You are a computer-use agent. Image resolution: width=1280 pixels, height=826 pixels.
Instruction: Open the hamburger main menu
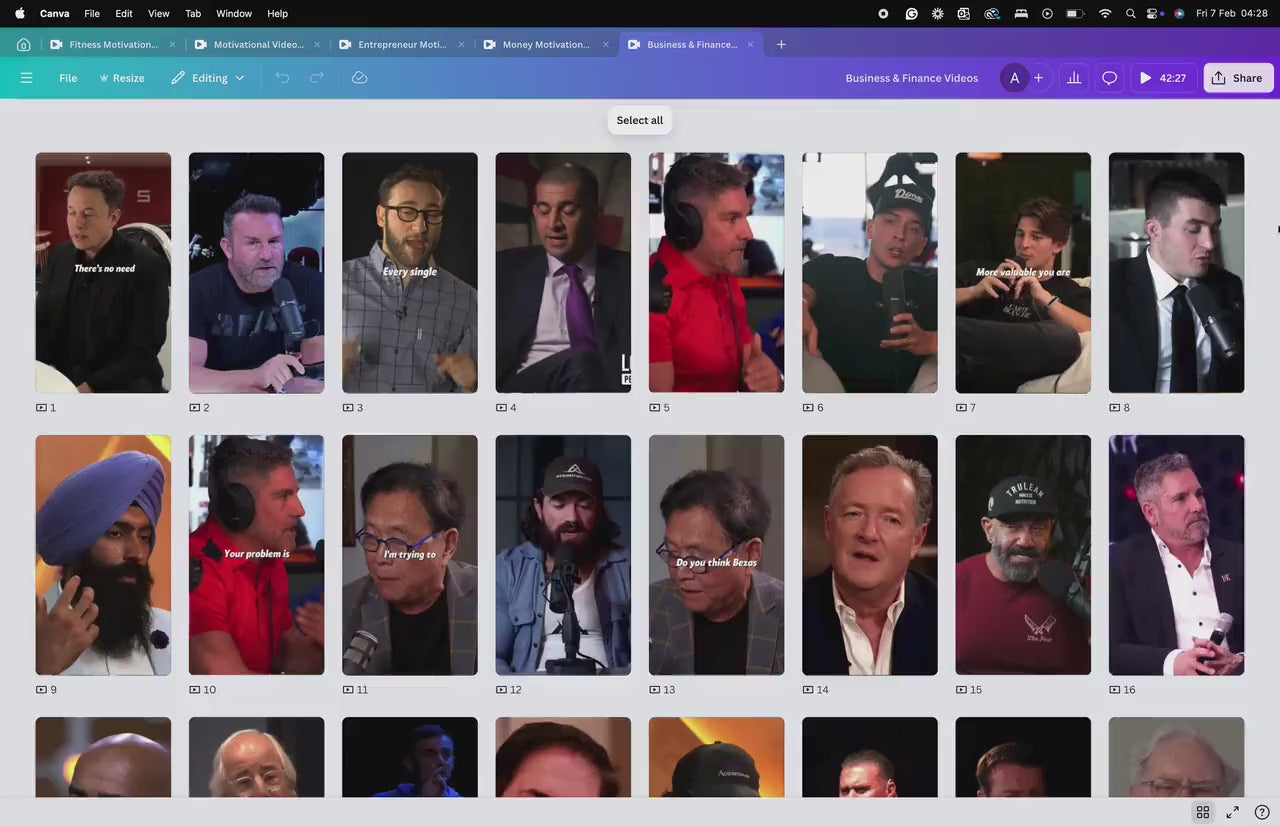click(x=27, y=78)
